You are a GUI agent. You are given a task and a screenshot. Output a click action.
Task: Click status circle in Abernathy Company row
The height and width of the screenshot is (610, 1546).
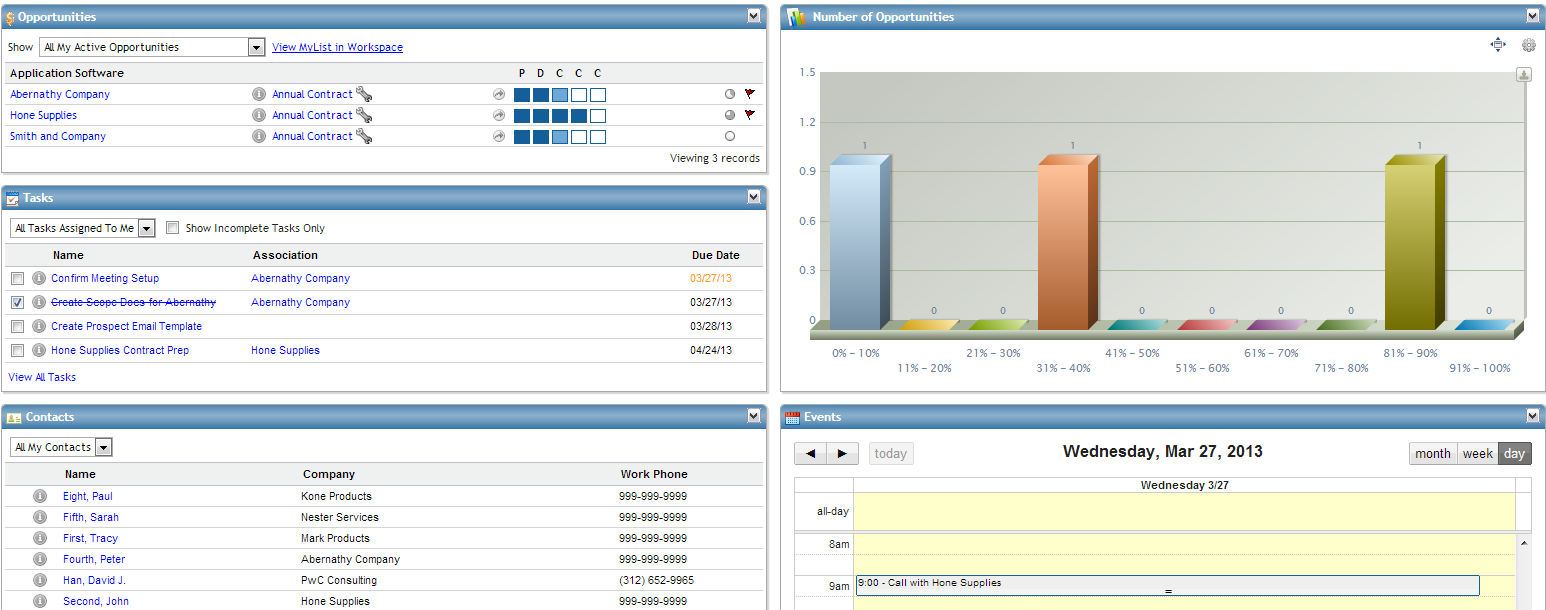point(730,94)
